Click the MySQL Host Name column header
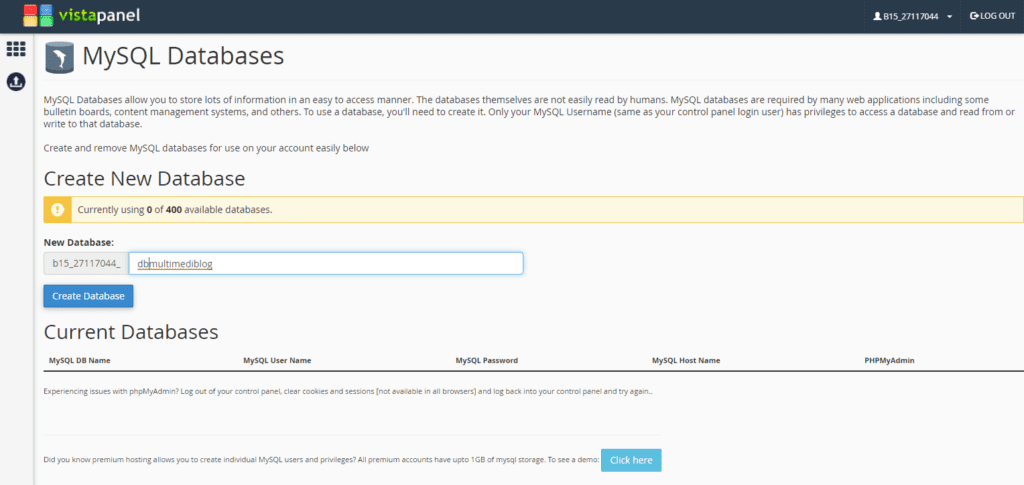1024x485 pixels. 686,360
